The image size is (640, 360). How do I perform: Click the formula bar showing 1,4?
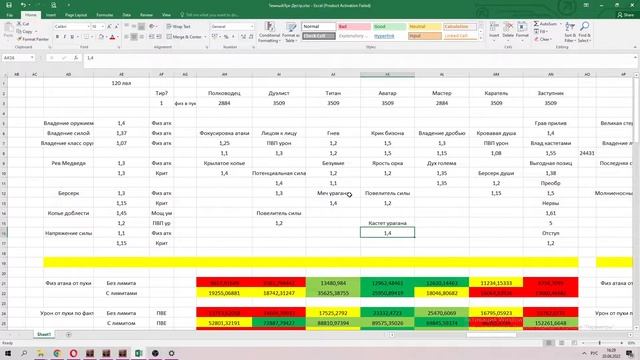(x=359, y=58)
